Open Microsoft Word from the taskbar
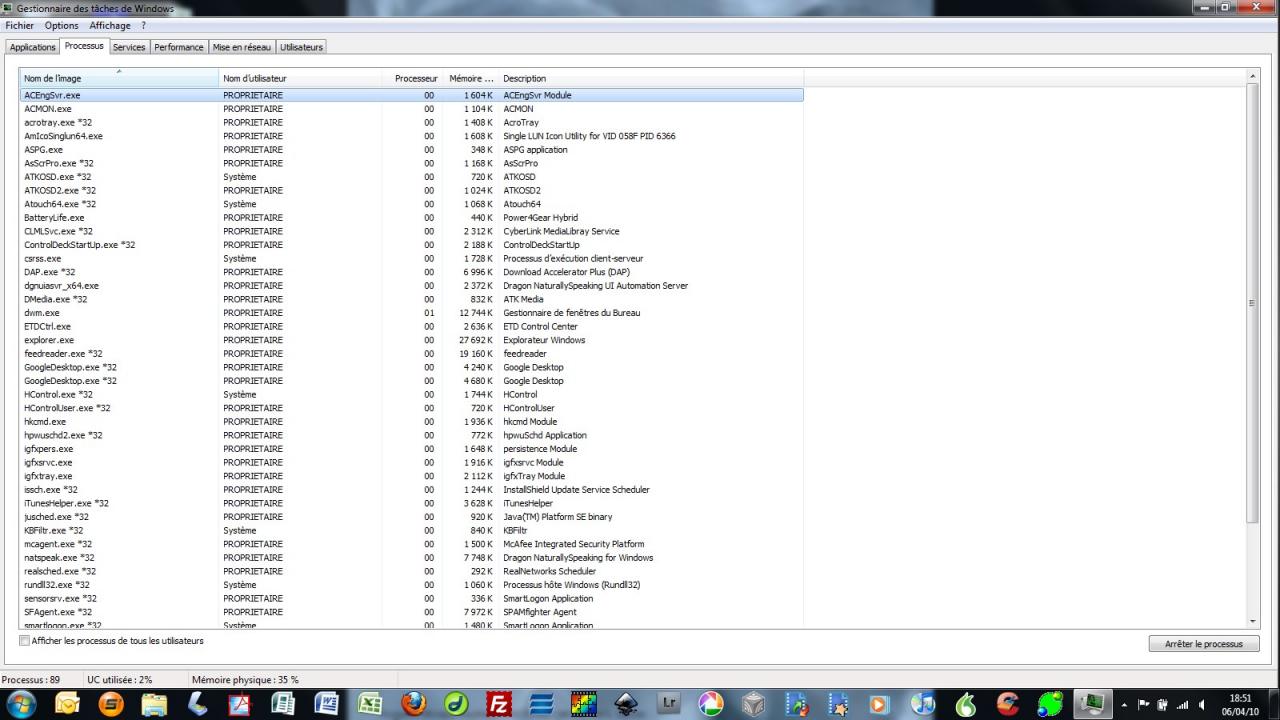The image size is (1280, 720). click(x=327, y=704)
